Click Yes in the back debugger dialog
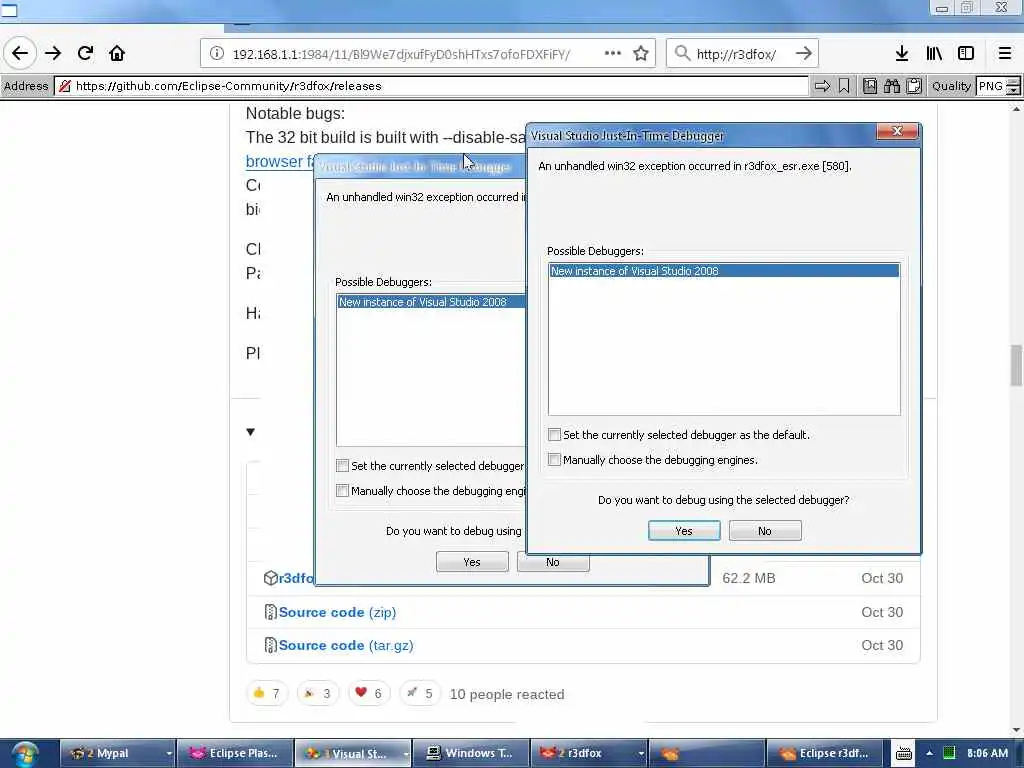Image resolution: width=1024 pixels, height=768 pixels. pos(472,562)
